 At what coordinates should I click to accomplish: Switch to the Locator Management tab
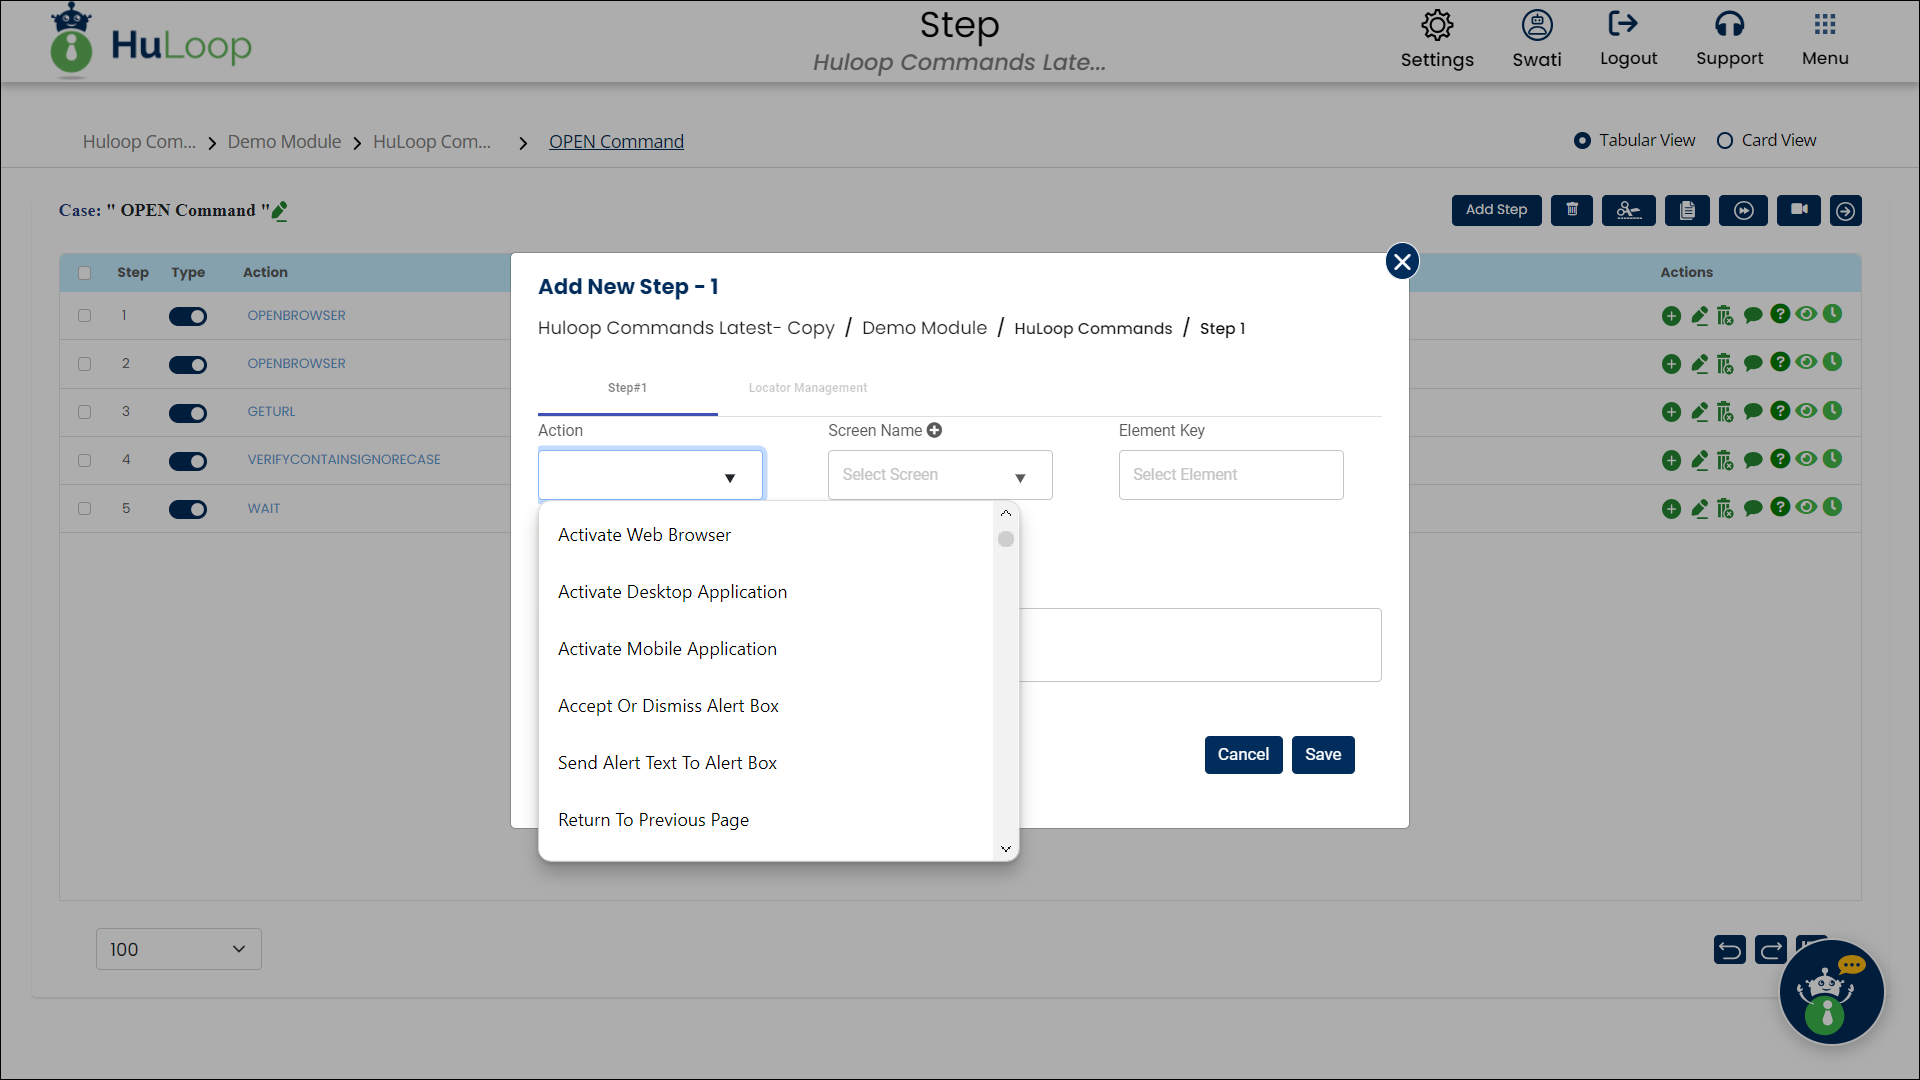tap(808, 388)
